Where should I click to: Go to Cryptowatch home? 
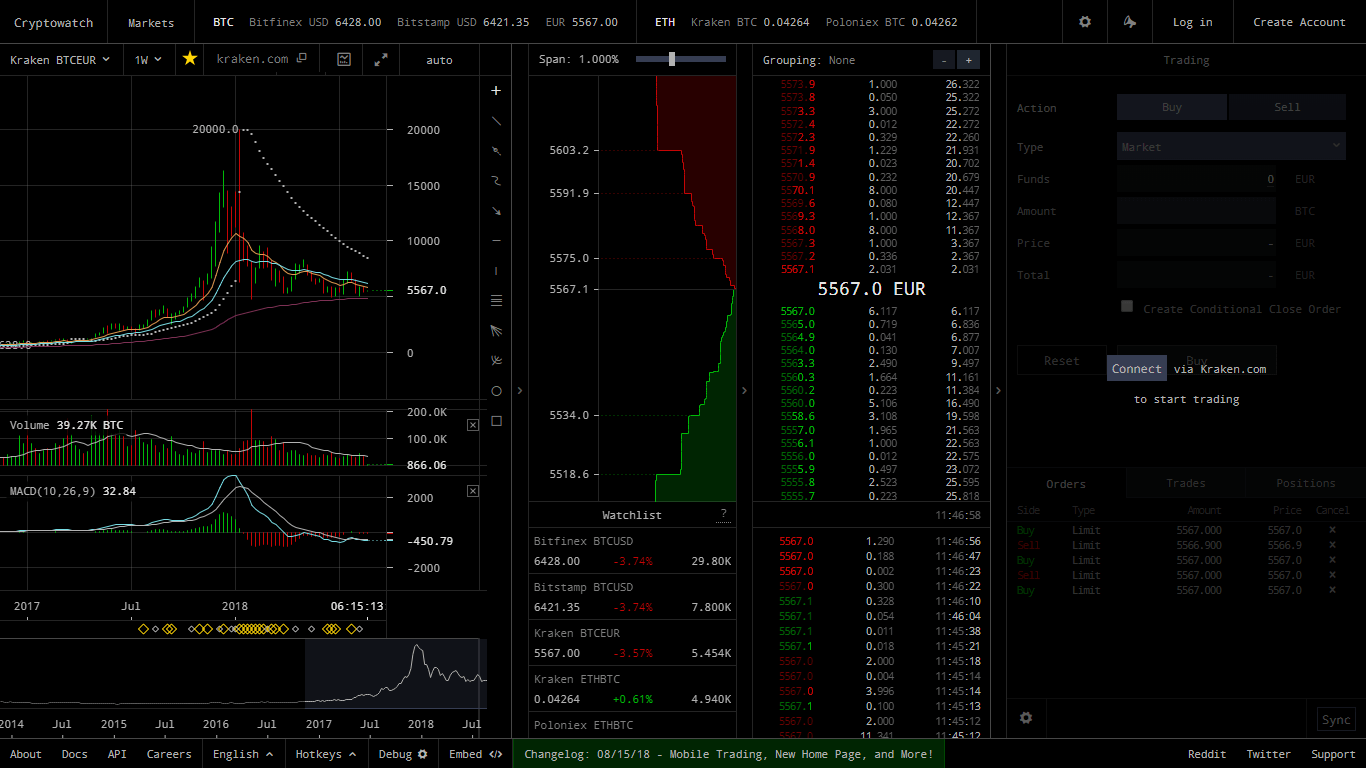click(53, 22)
